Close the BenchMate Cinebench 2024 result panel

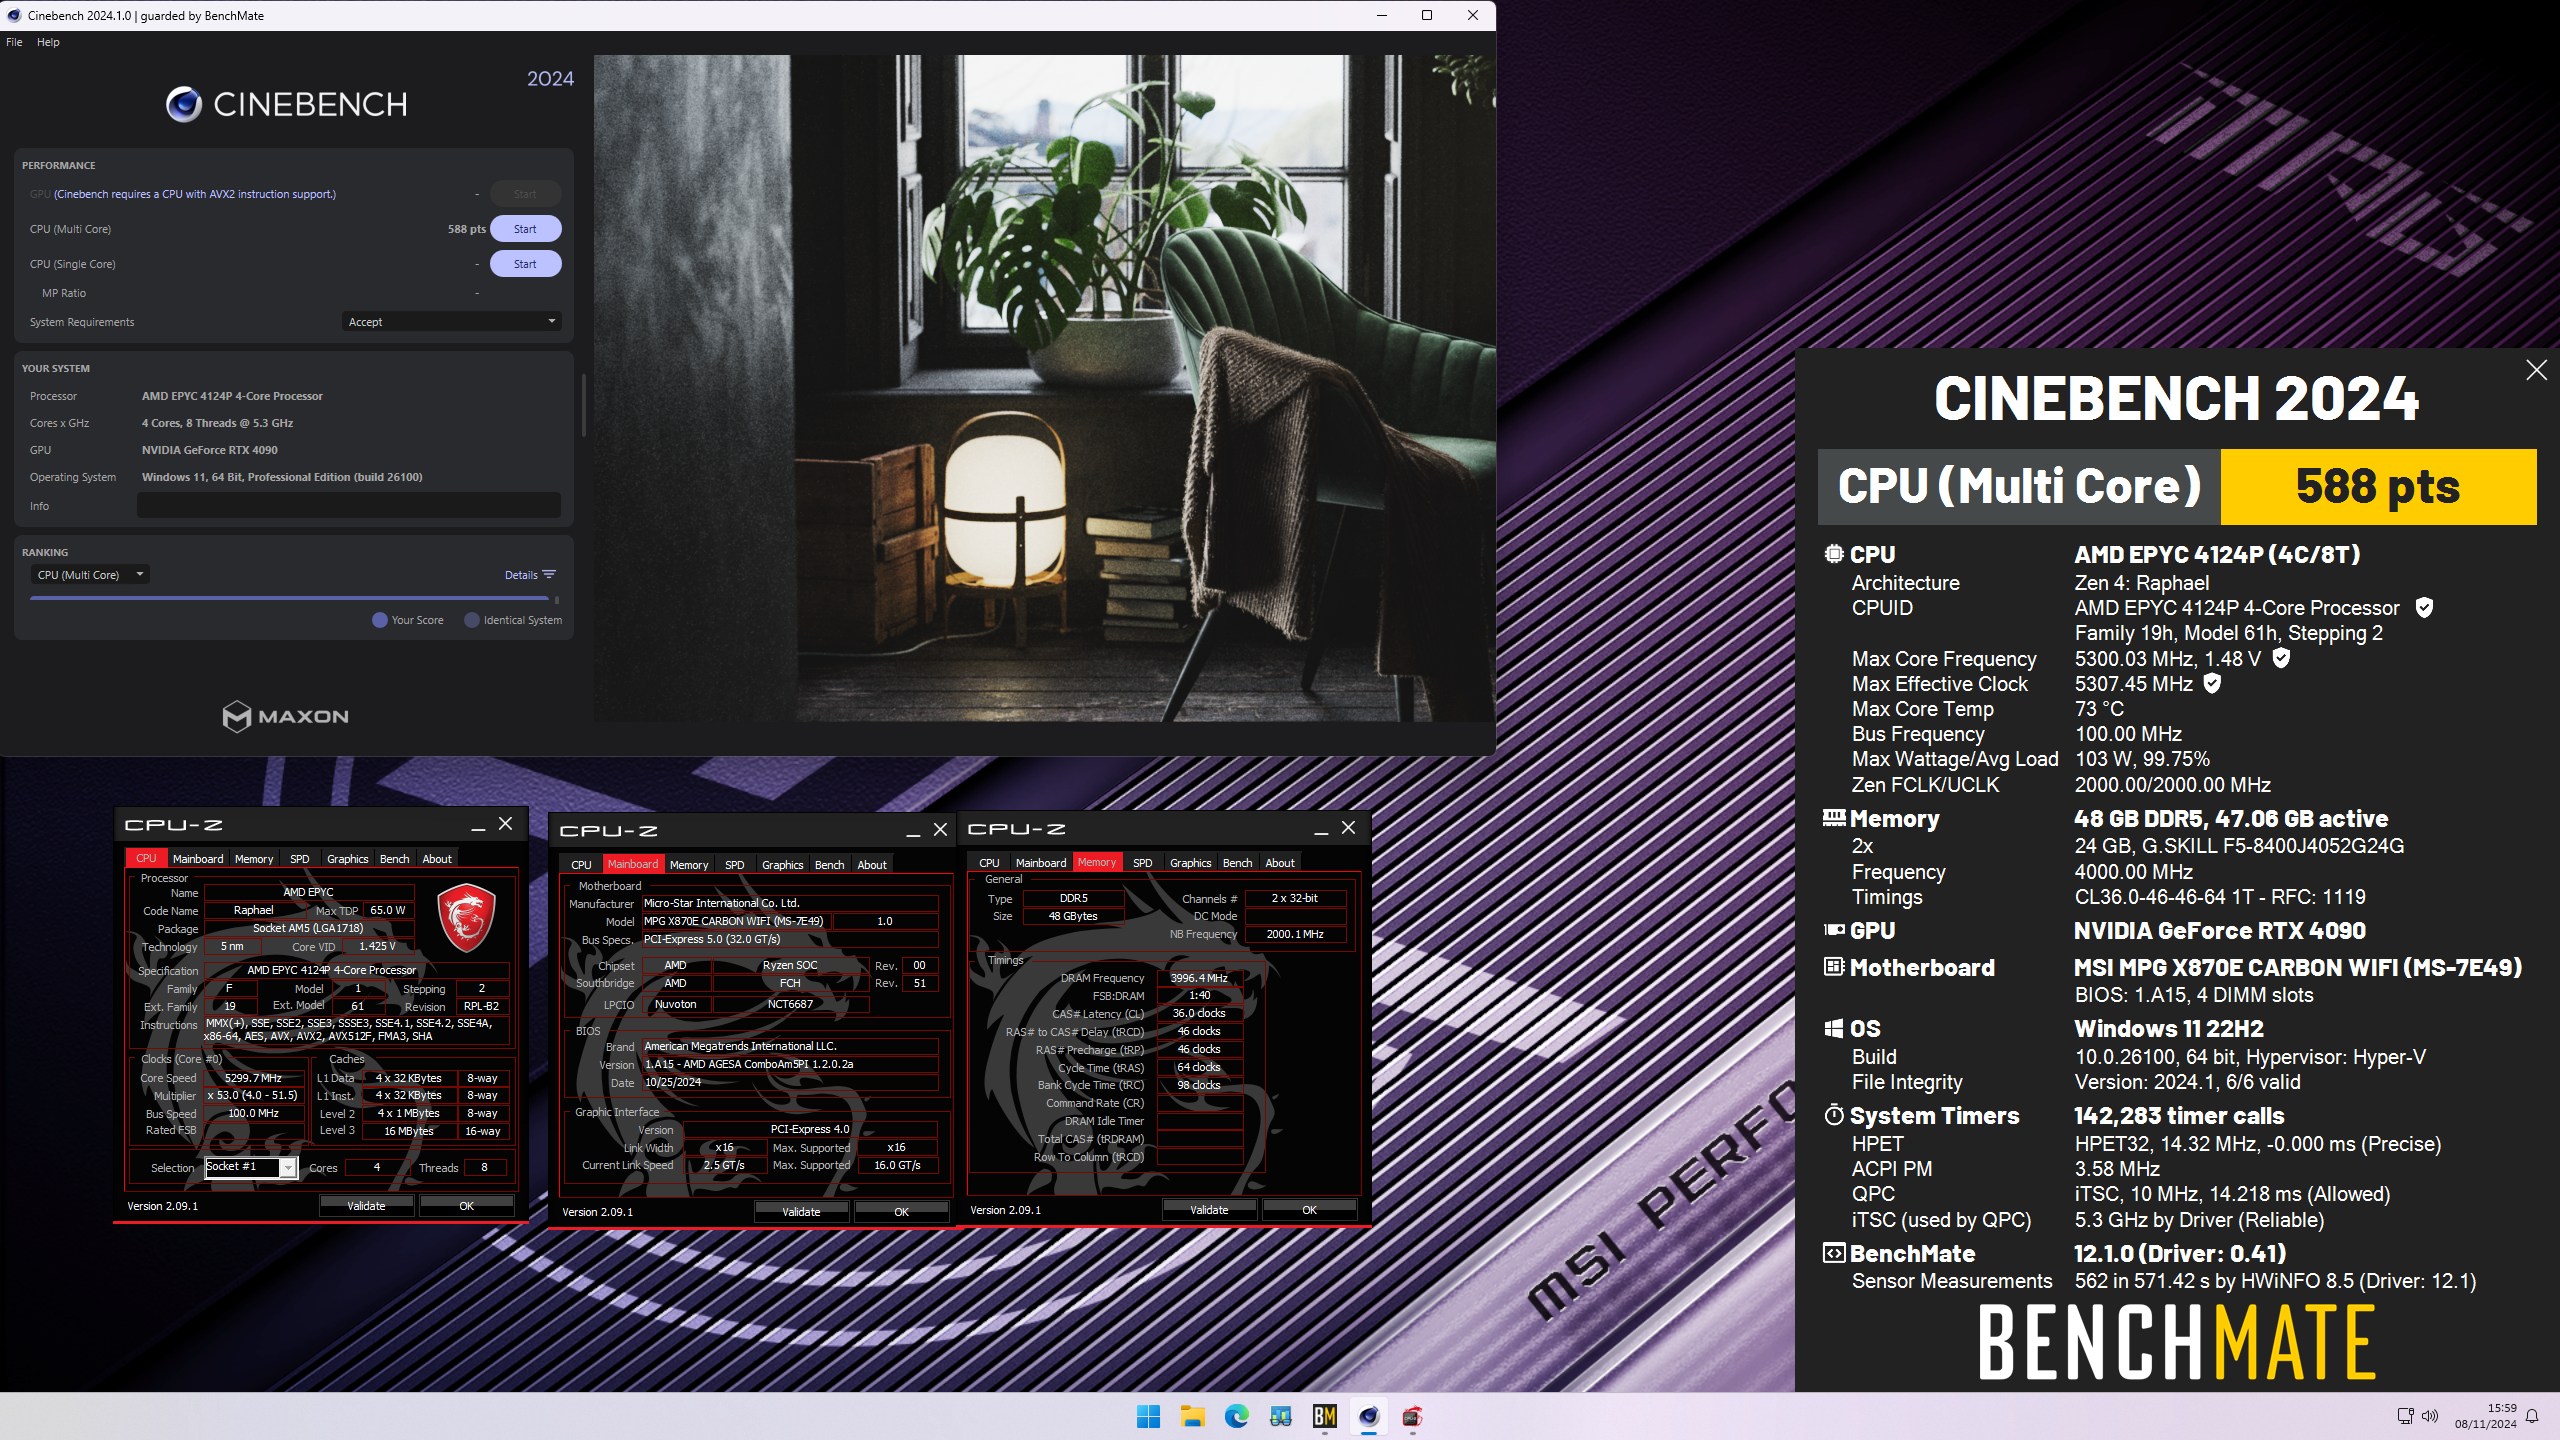(2536, 370)
